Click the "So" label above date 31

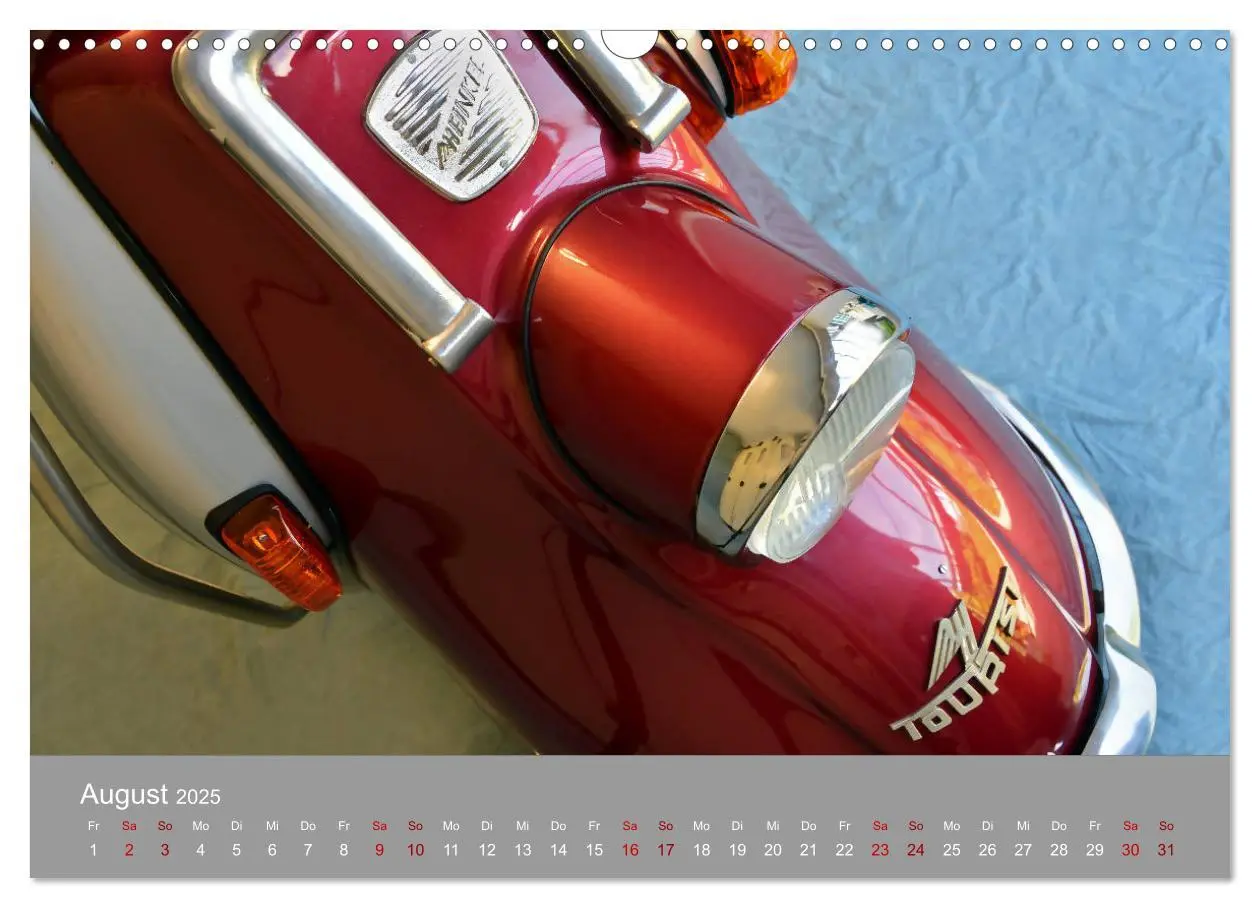click(1166, 826)
